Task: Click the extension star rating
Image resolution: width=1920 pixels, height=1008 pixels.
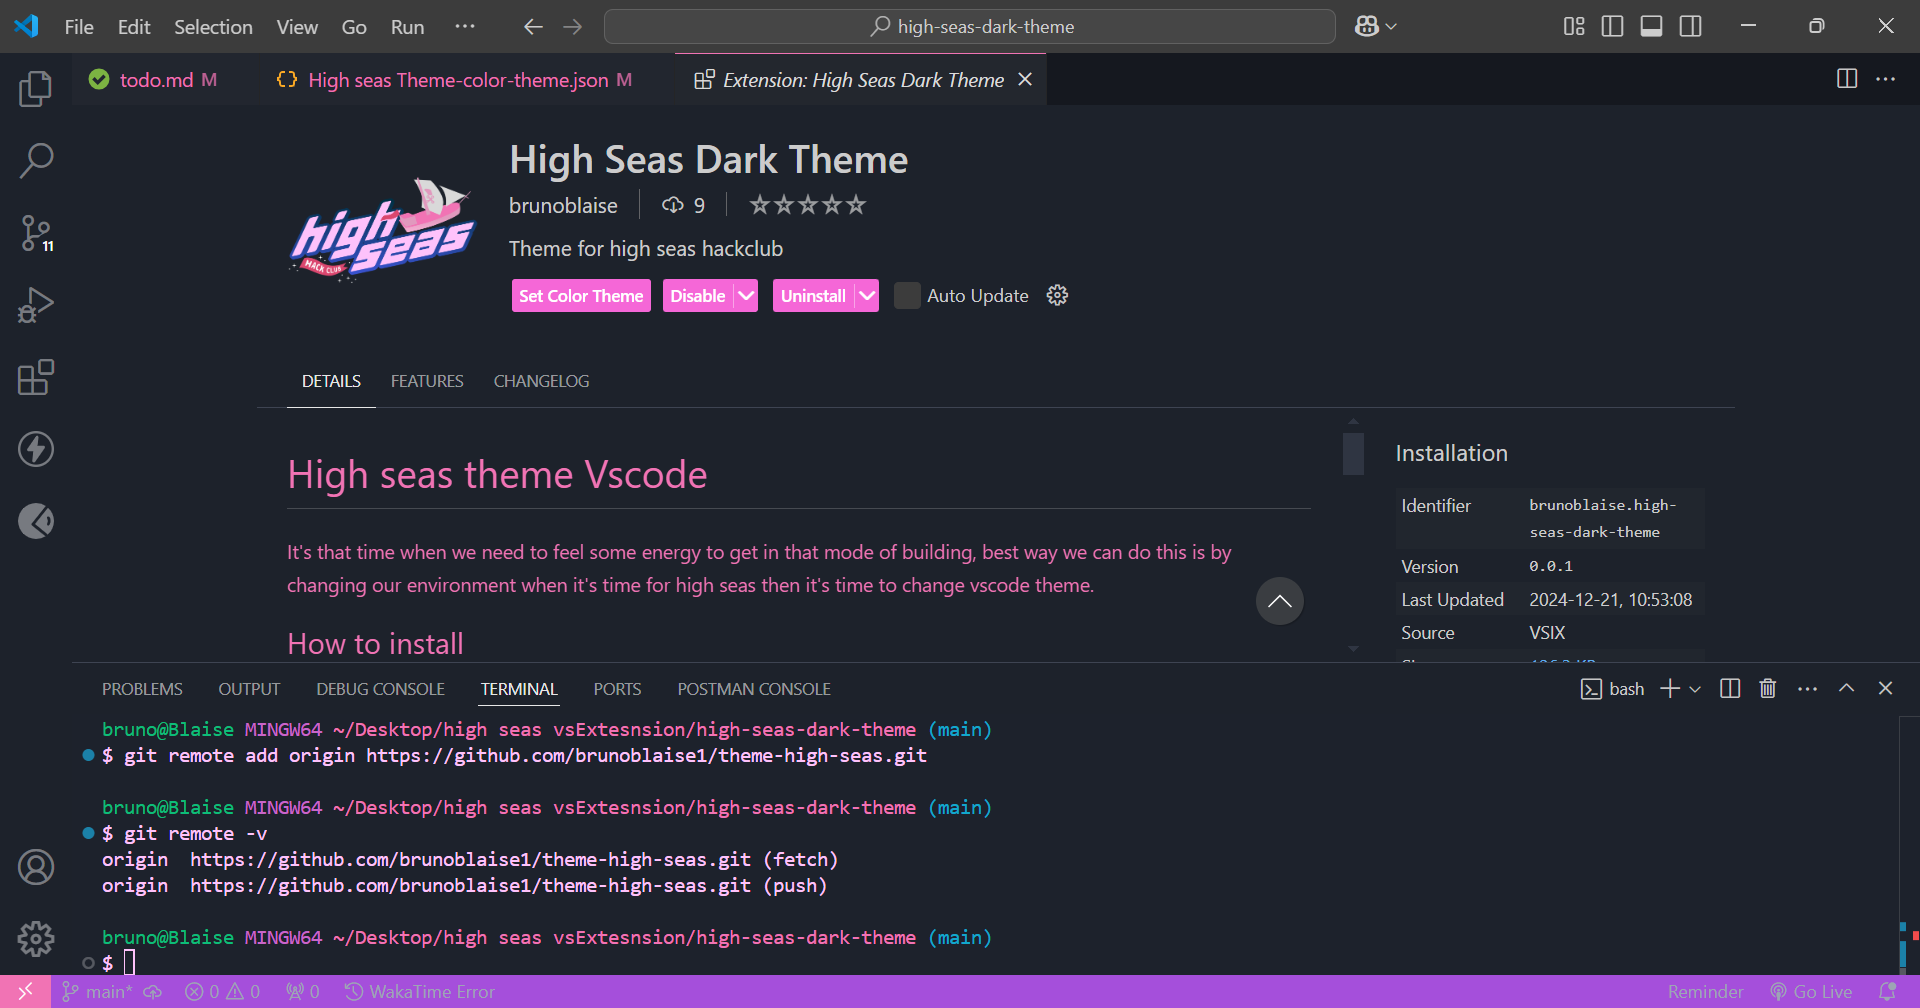Action: [808, 205]
